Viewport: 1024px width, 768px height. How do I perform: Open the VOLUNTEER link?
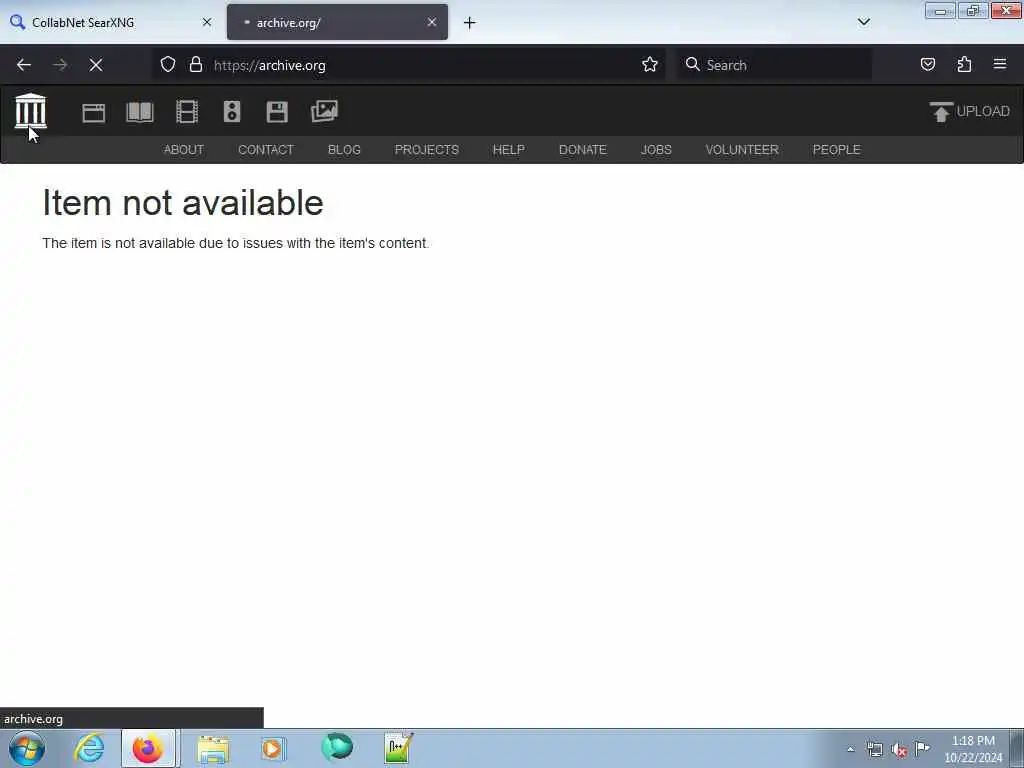[x=742, y=150]
